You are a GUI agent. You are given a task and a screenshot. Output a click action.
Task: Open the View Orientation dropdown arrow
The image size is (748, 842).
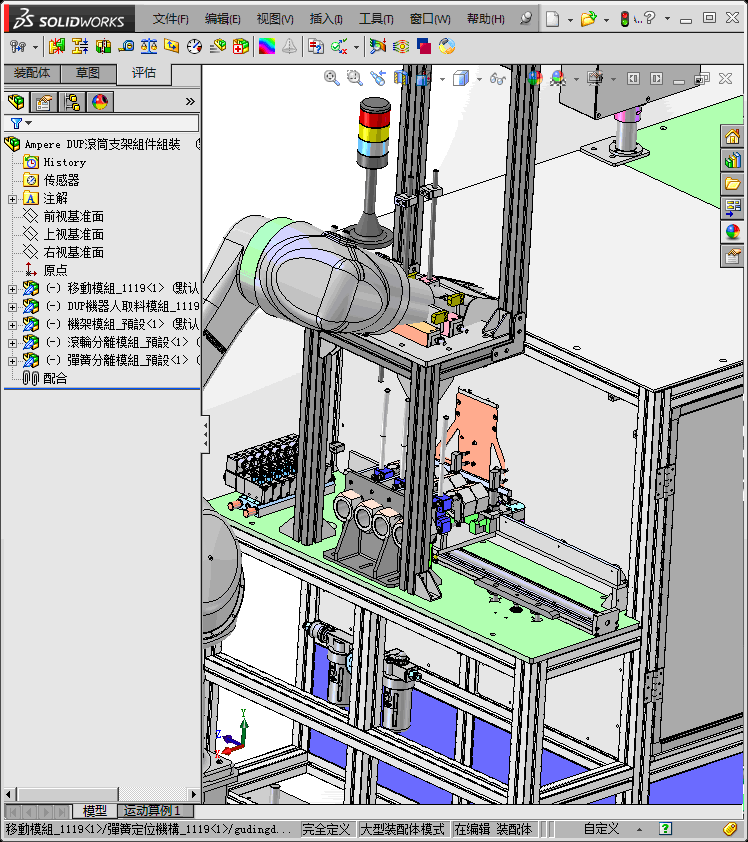click(x=442, y=79)
